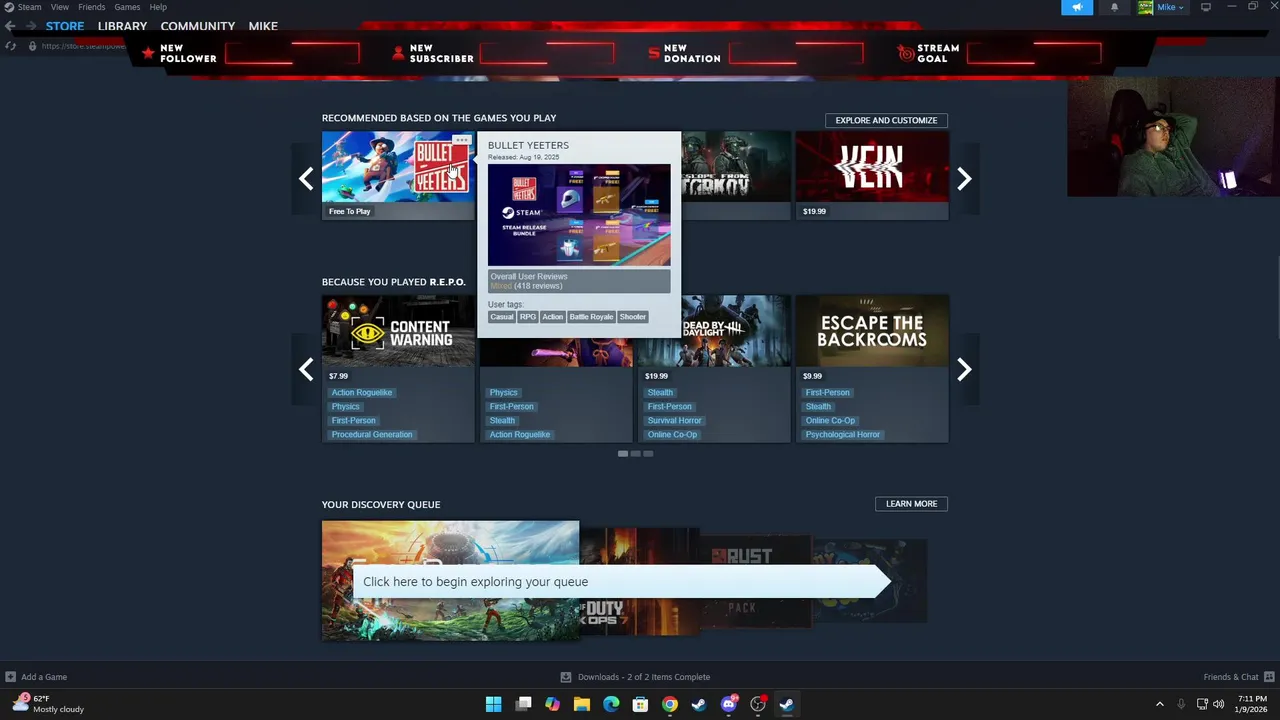
Task: Open Friends & Chat text link
Action: click(1231, 677)
